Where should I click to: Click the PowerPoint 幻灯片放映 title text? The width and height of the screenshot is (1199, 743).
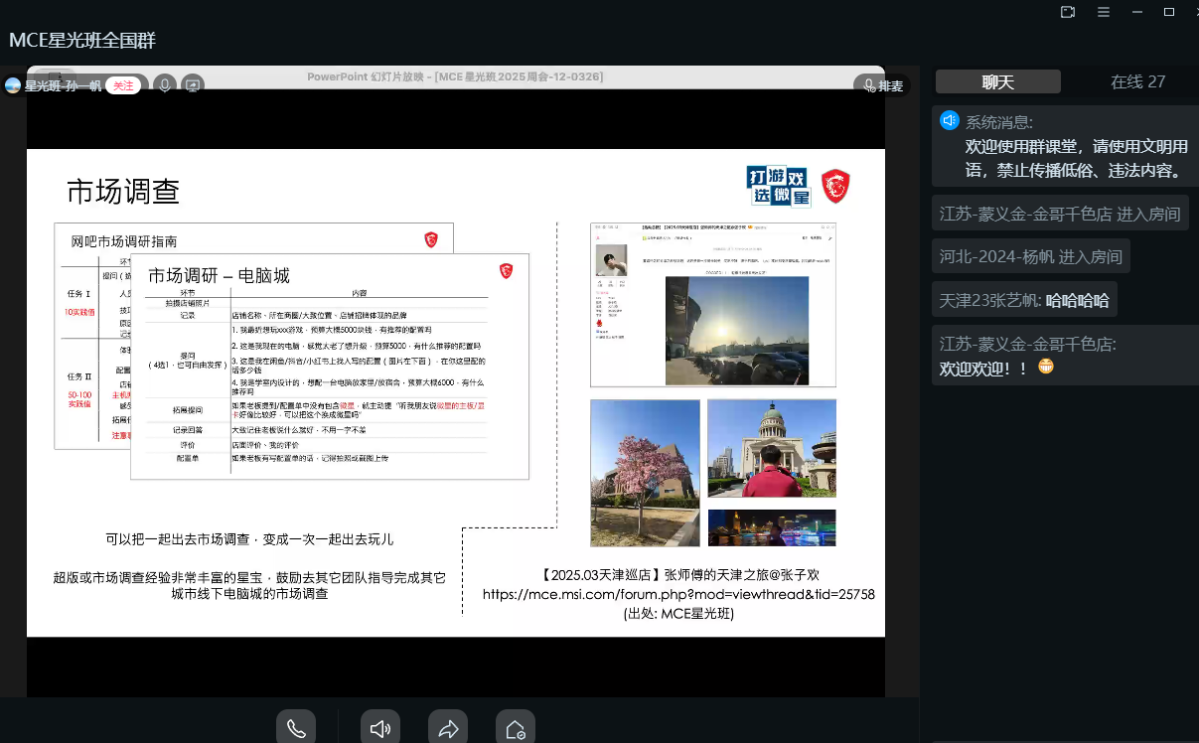click(x=455, y=76)
